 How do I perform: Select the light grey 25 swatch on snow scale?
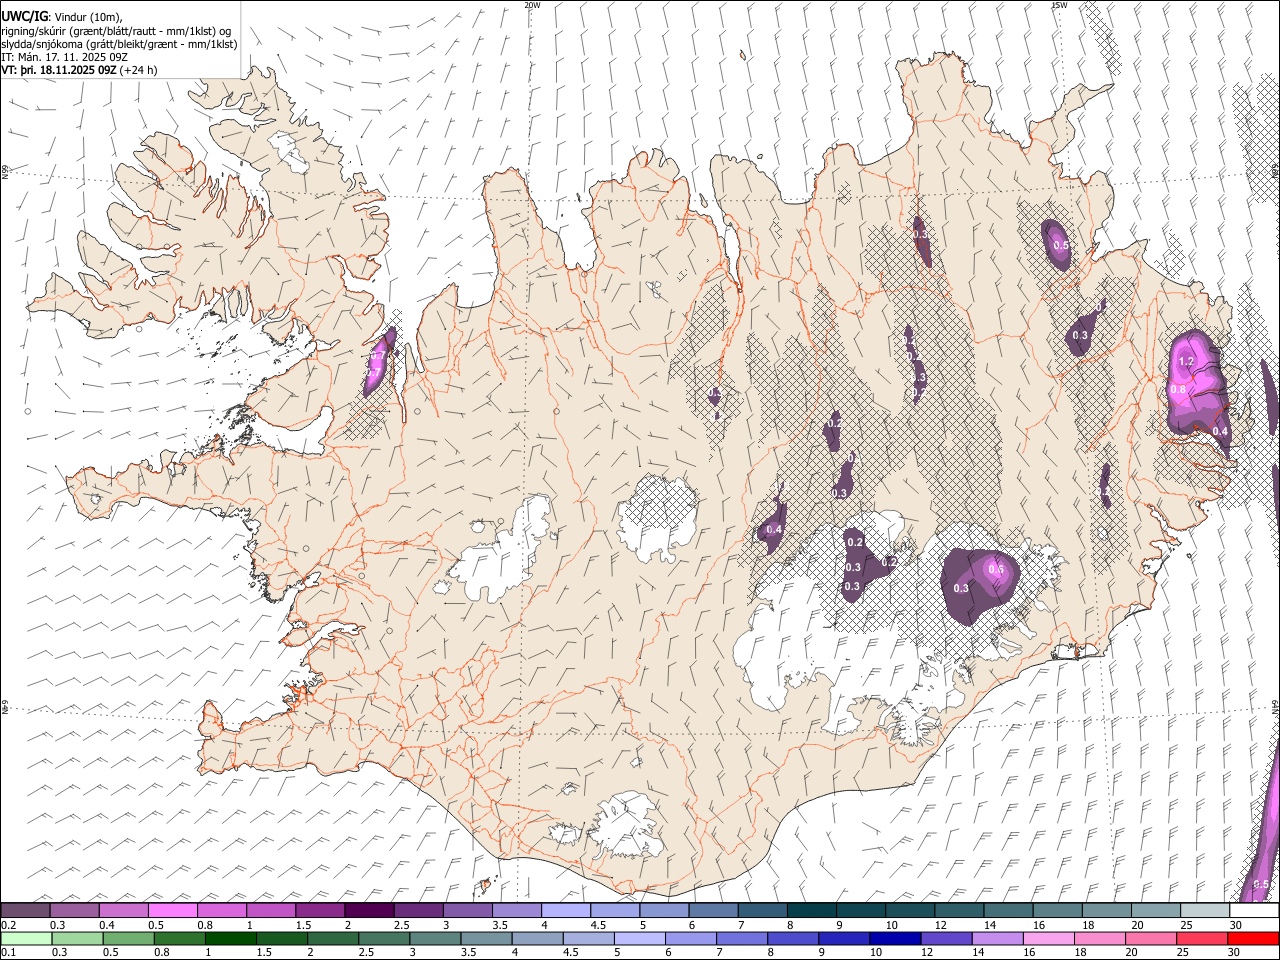[1205, 911]
